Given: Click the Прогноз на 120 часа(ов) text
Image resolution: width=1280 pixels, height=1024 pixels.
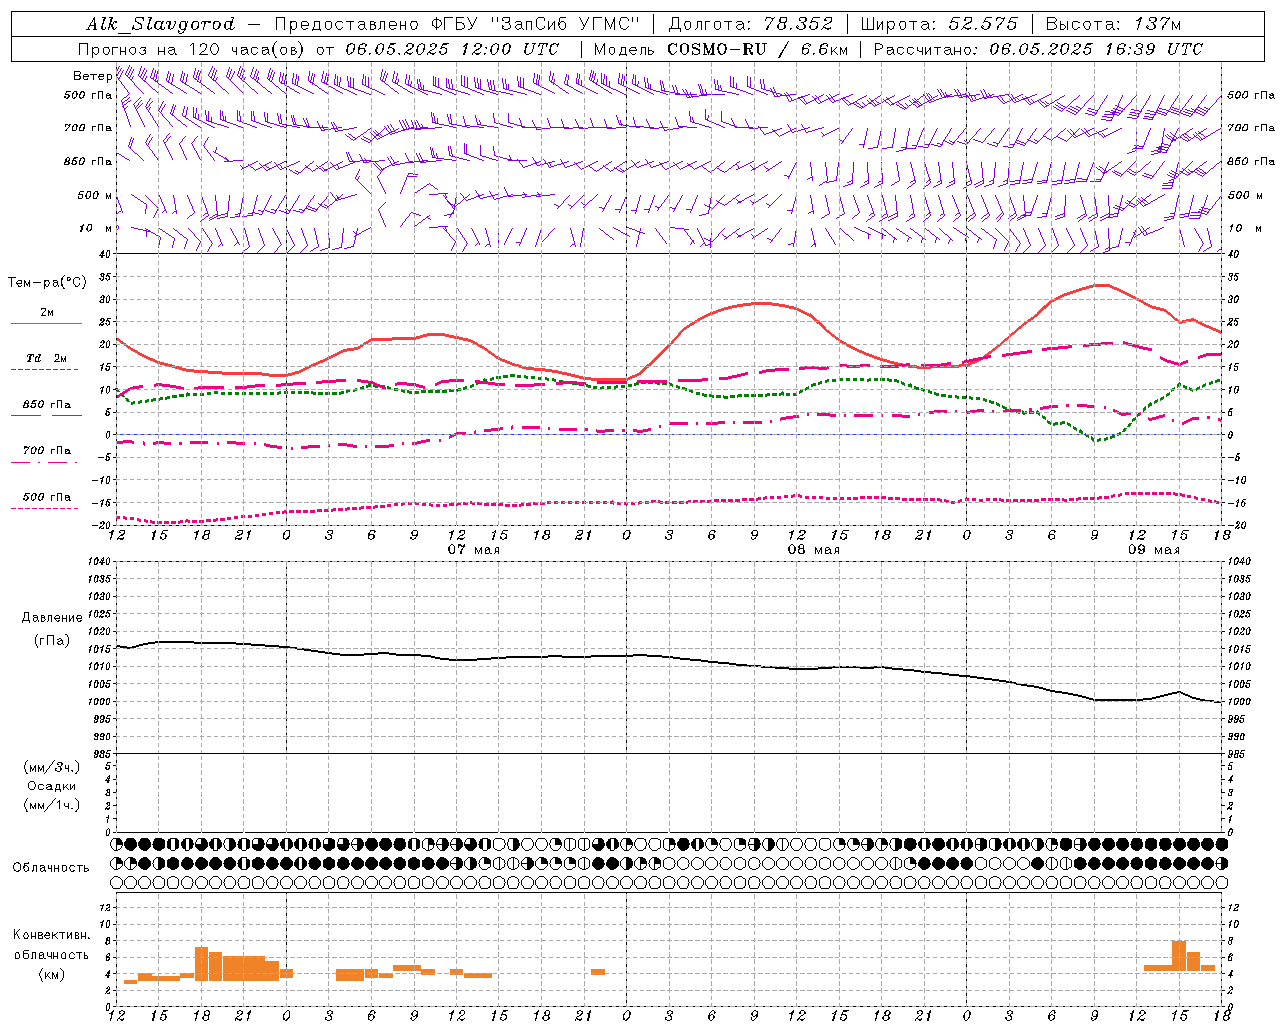Looking at the screenshot, I should [192, 49].
